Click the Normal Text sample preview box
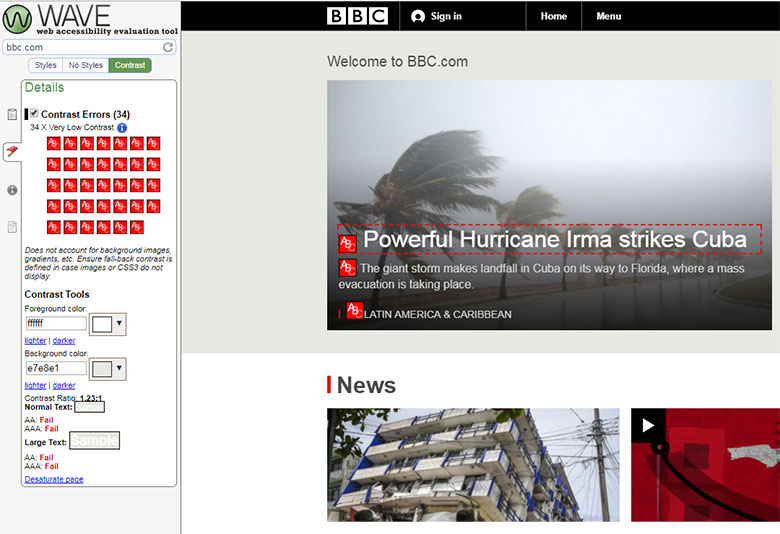780x534 pixels. [x=90, y=407]
